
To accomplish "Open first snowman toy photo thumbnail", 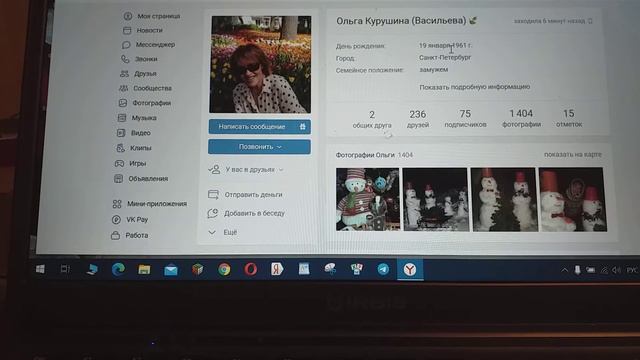I will pyautogui.click(x=368, y=200).
